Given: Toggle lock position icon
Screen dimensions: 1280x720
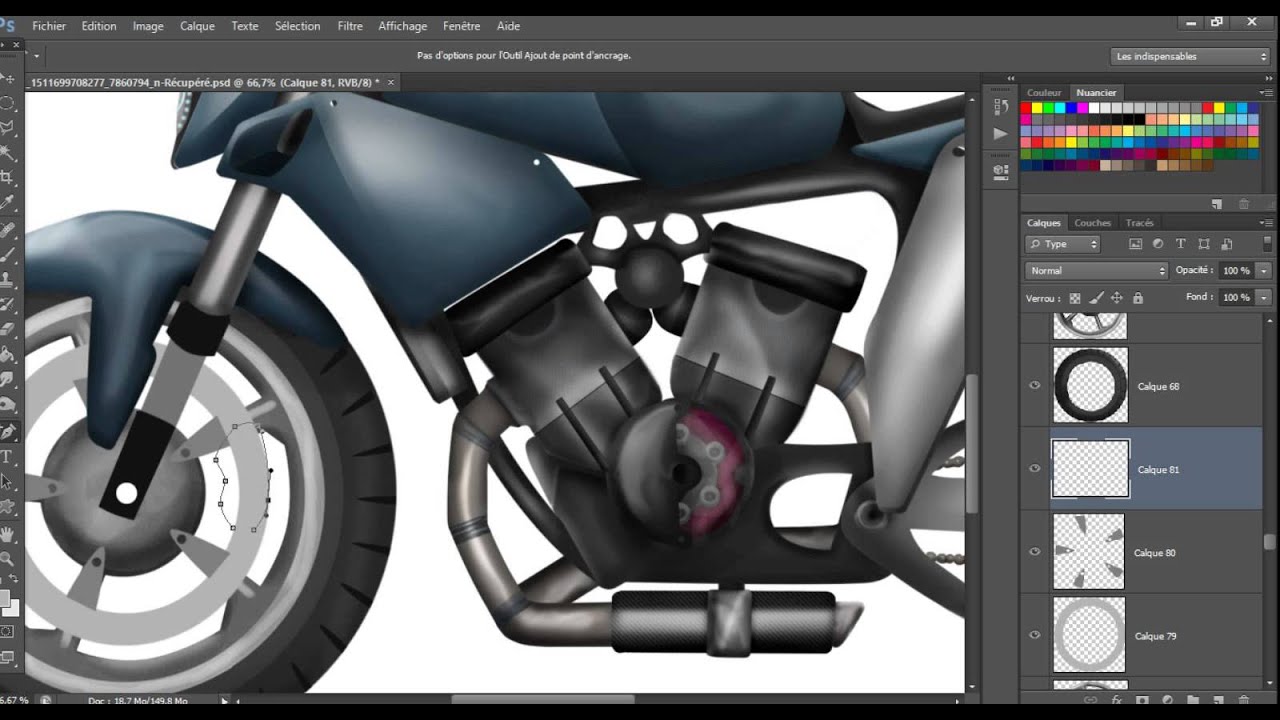Looking at the screenshot, I should [x=1117, y=298].
